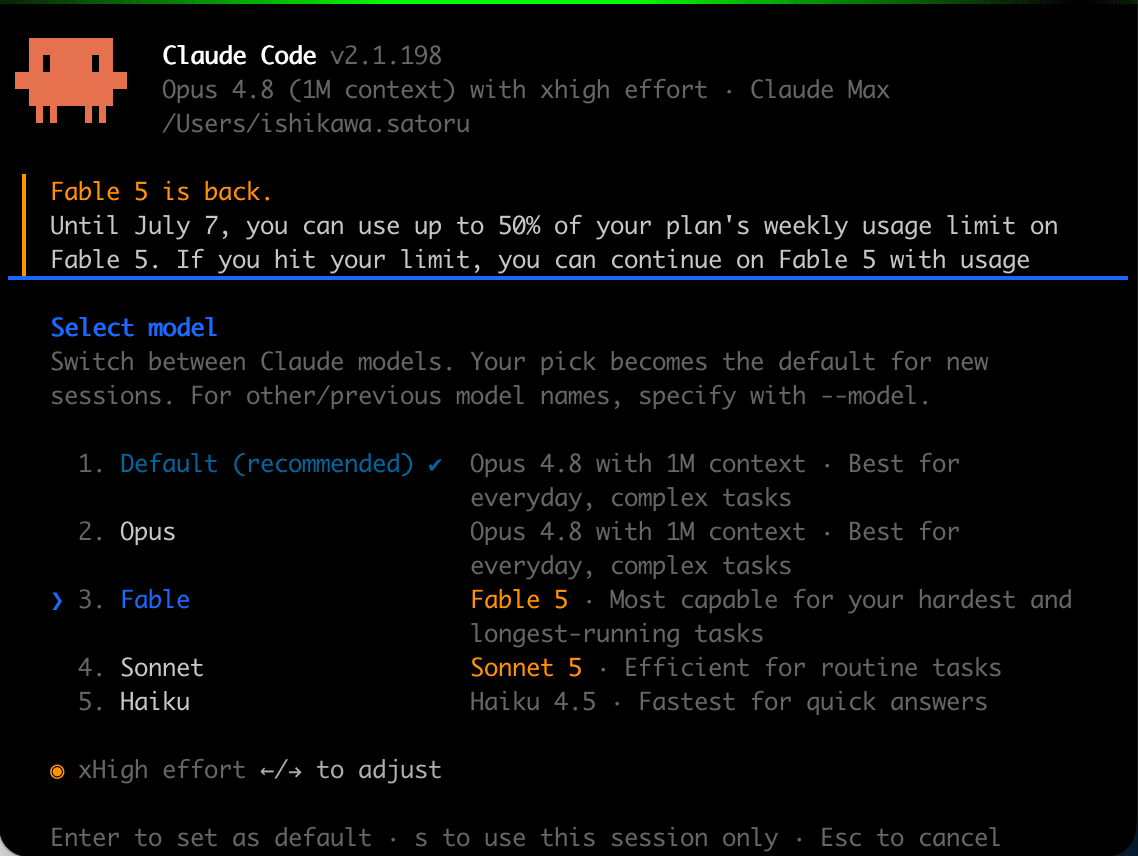Viewport: 1138px width, 856px height.
Task: Click 'Esc to cancel' hint
Action: [910, 838]
